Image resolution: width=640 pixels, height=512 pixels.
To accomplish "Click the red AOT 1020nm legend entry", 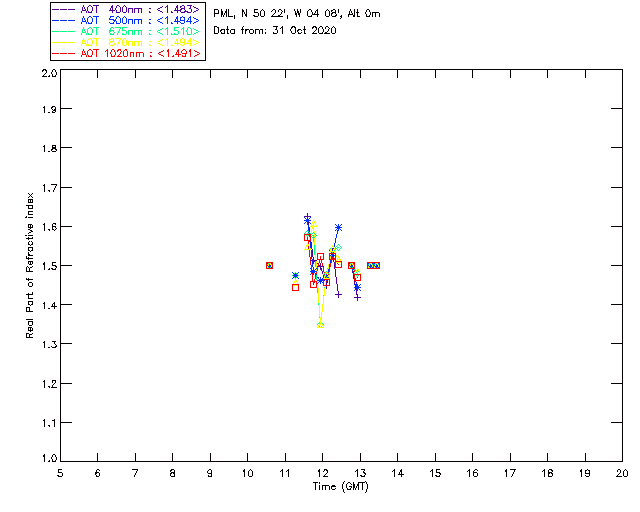I will click(x=126, y=53).
